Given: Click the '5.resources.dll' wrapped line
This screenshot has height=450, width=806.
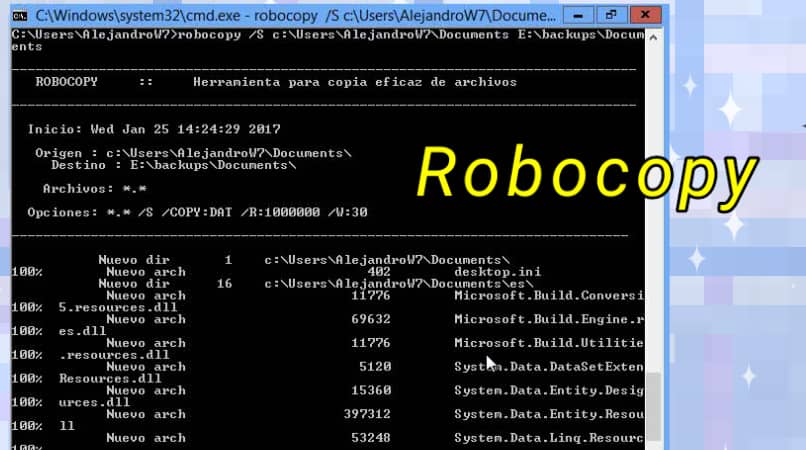Looking at the screenshot, I should click(118, 308).
